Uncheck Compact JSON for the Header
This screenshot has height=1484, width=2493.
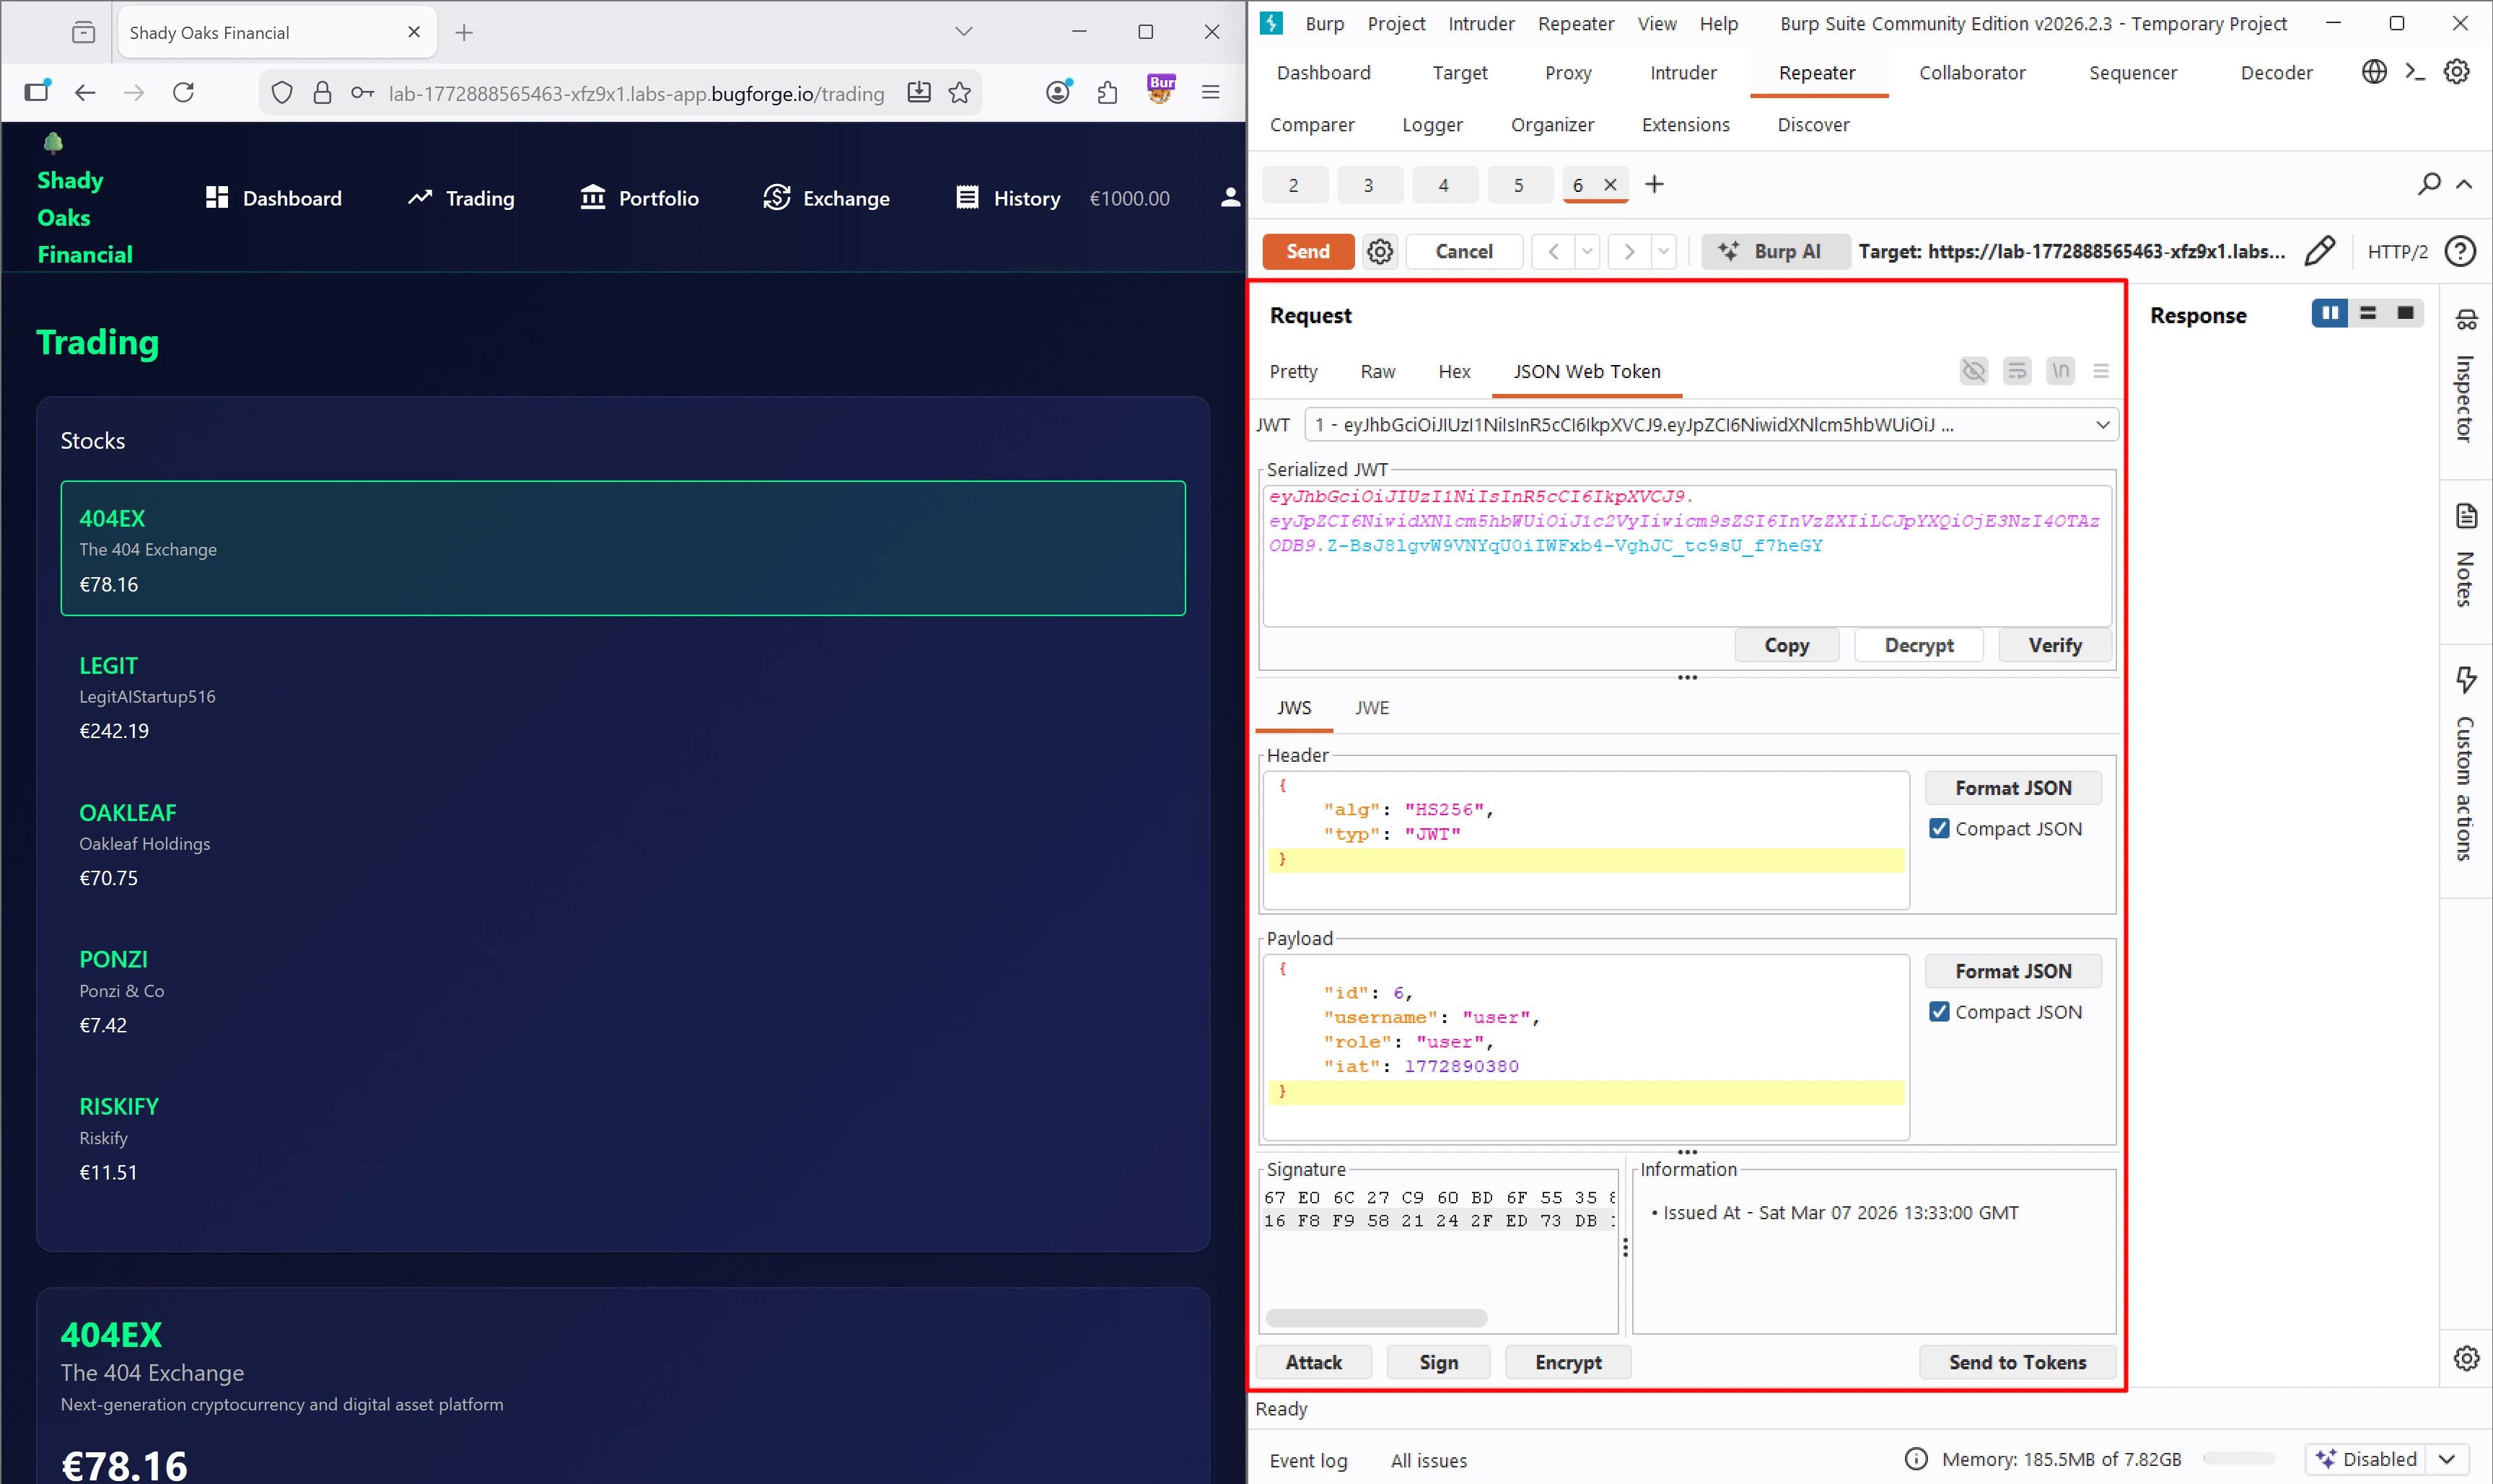click(x=1939, y=828)
